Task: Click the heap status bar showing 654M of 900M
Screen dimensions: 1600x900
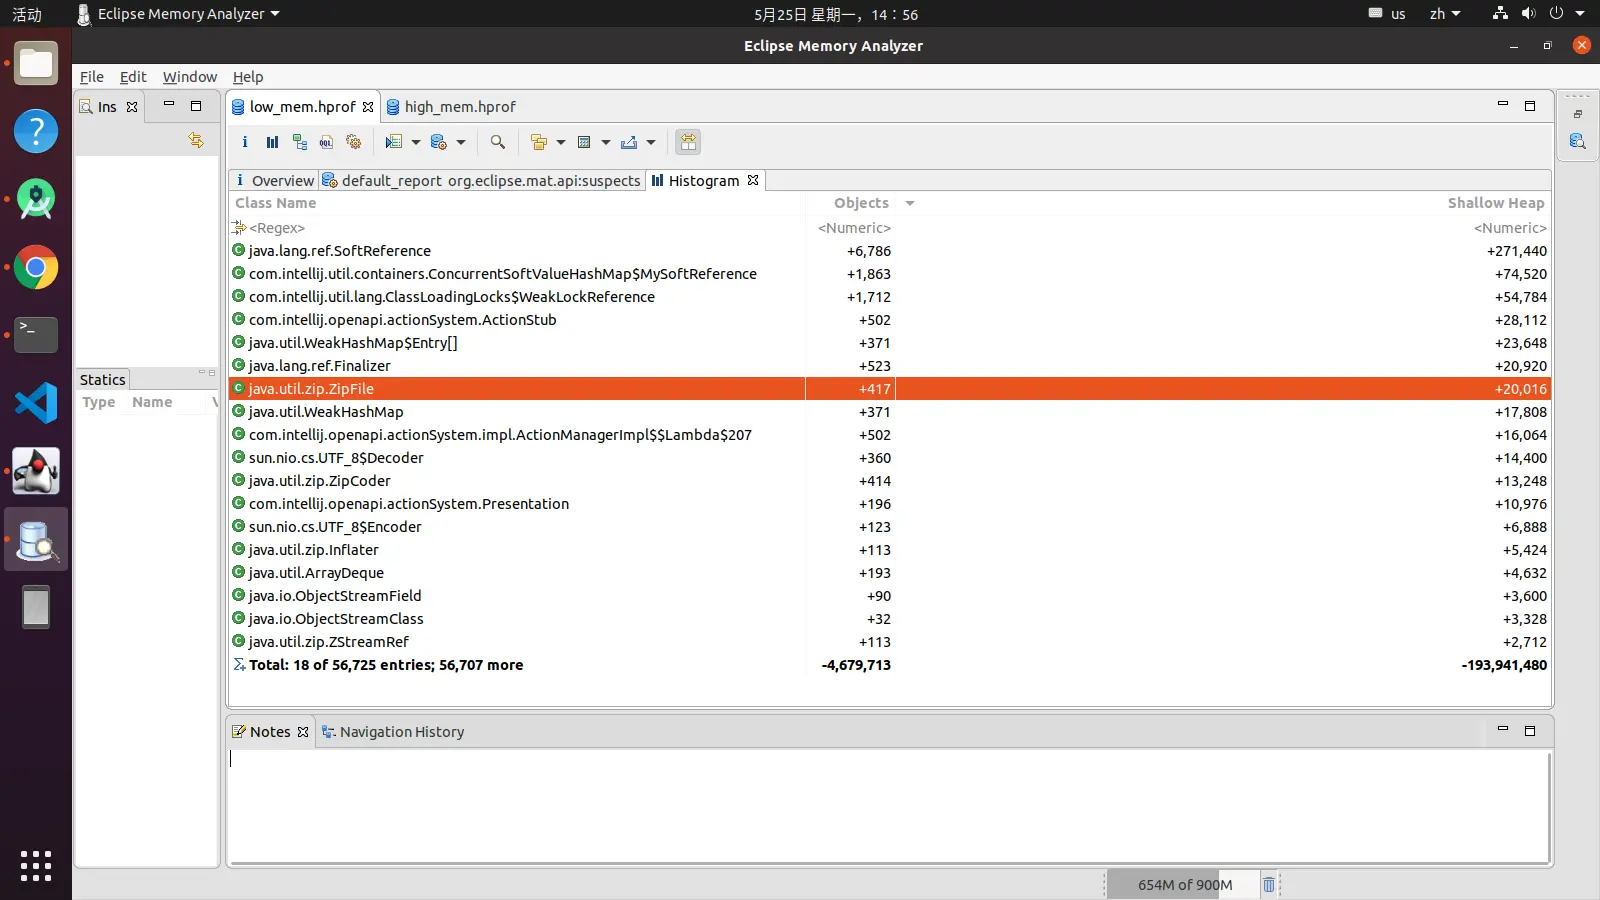Action: coord(1184,884)
